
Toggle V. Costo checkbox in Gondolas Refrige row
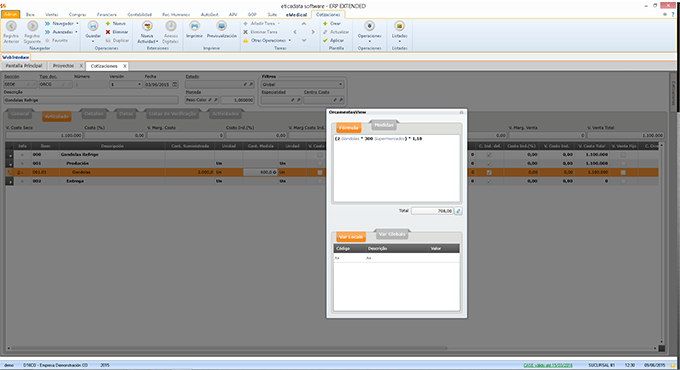pos(320,154)
